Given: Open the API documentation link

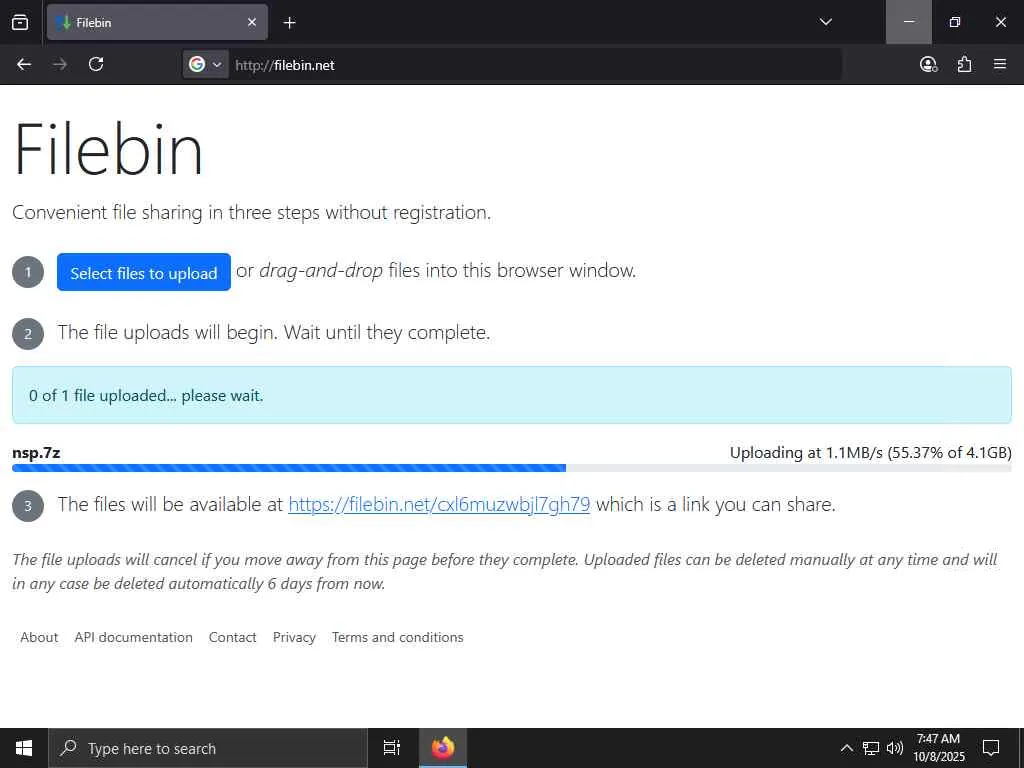Looking at the screenshot, I should (x=133, y=637).
